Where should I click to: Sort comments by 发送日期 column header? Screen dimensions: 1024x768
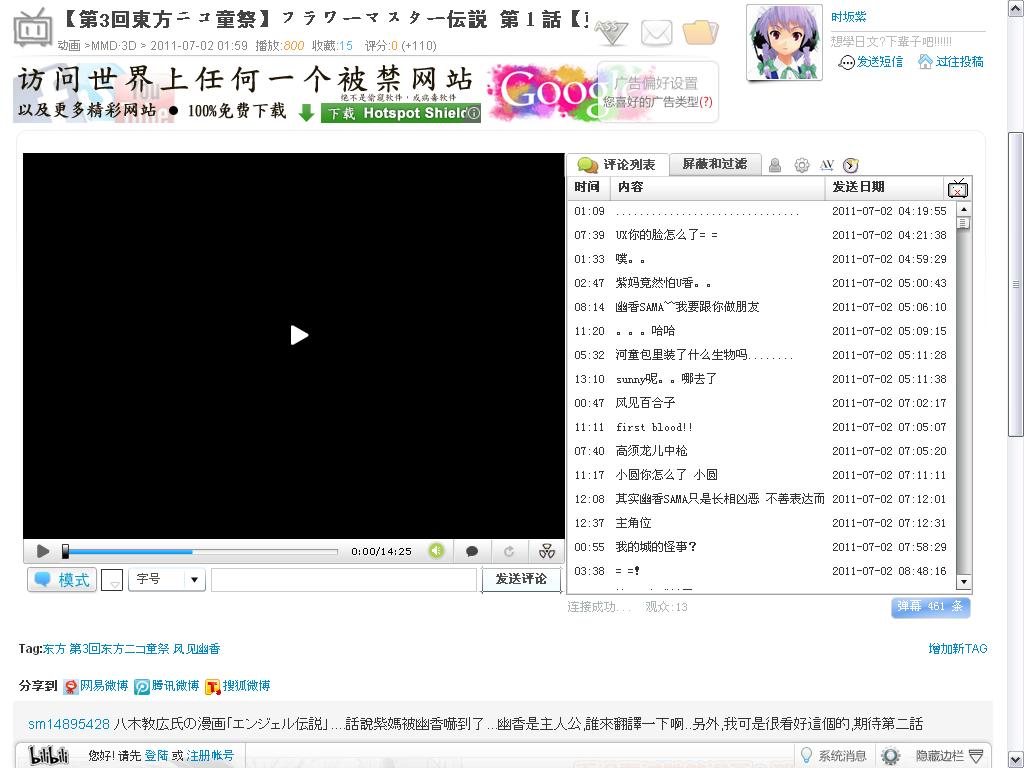point(886,187)
